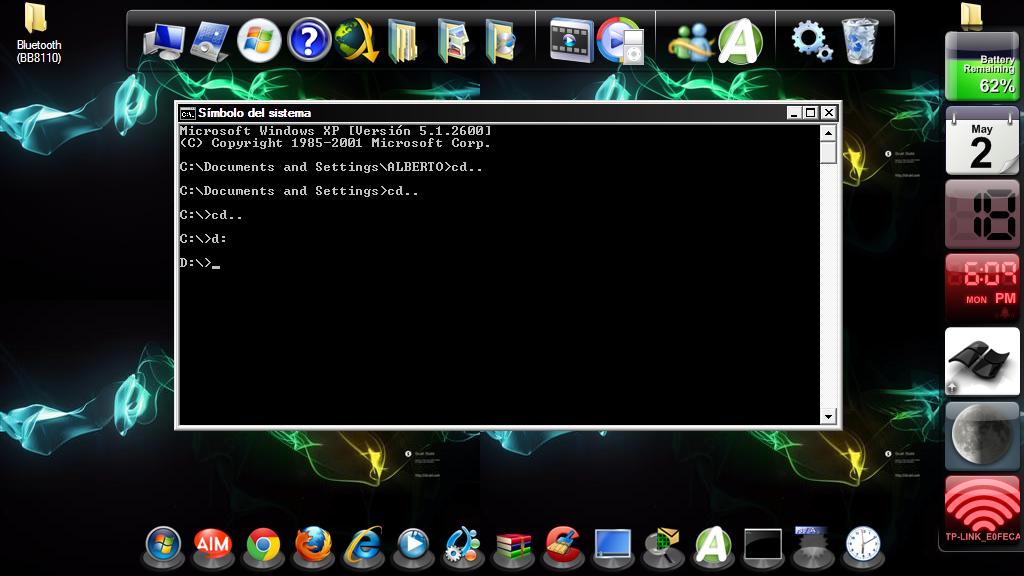Launch AIM from the bottom dock
1024x576 pixels.
[x=212, y=543]
